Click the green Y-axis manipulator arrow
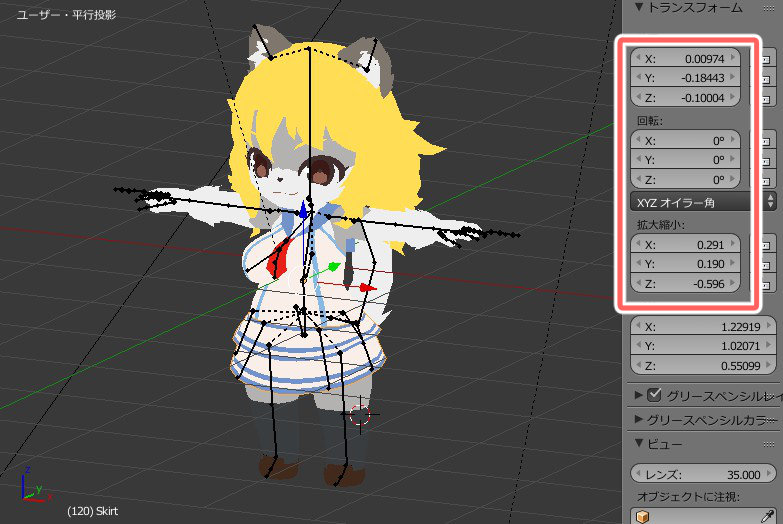This screenshot has width=783, height=524. click(334, 267)
